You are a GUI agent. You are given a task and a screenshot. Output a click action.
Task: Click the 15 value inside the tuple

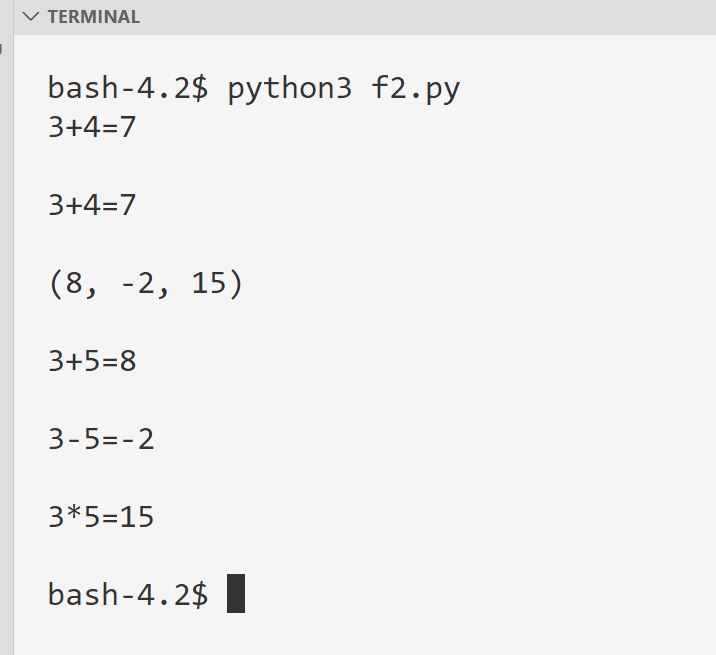pyautogui.click(x=209, y=284)
